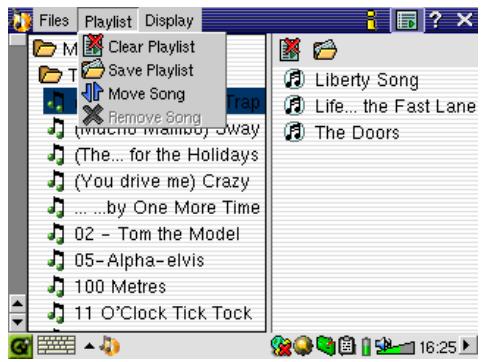Select the song ending in Sway

point(167,129)
